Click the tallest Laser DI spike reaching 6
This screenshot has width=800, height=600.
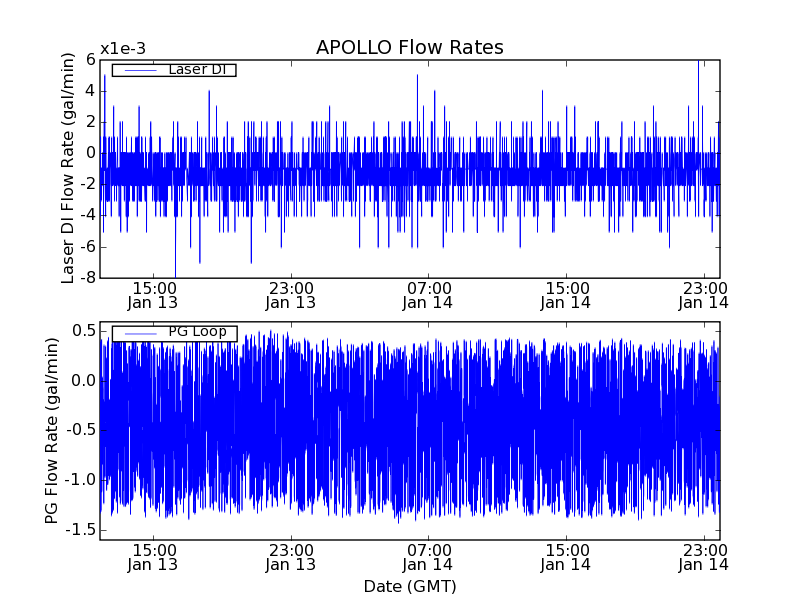[698, 63]
